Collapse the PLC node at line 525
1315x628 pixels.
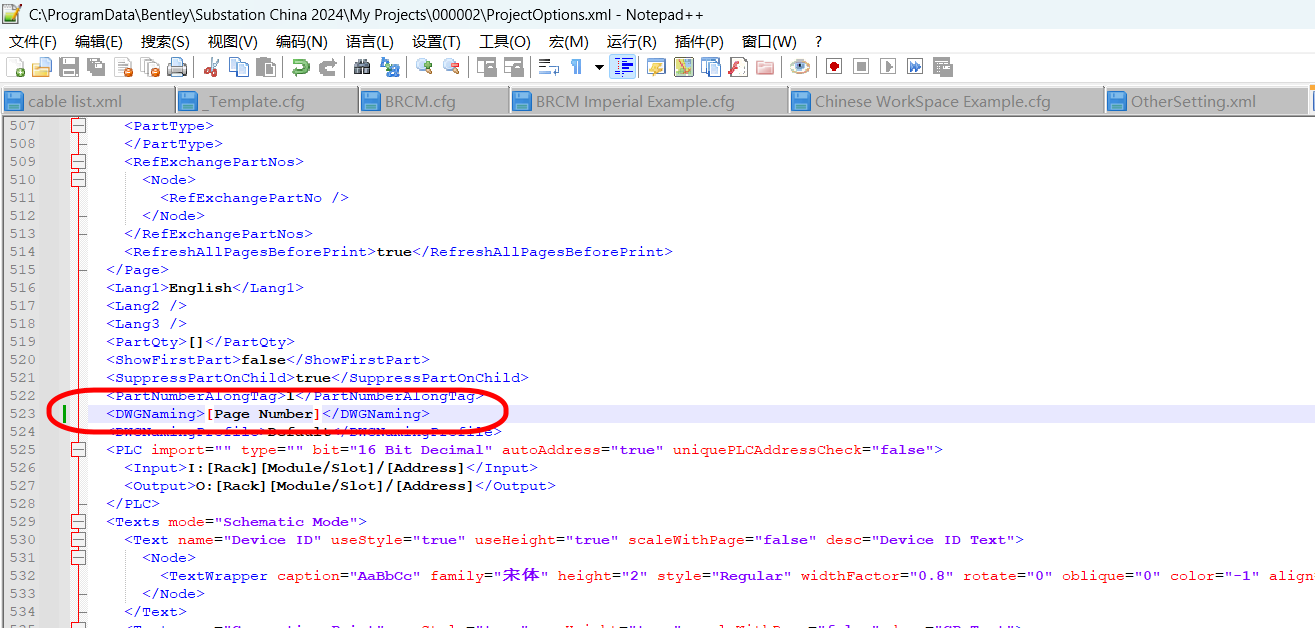[x=78, y=450]
